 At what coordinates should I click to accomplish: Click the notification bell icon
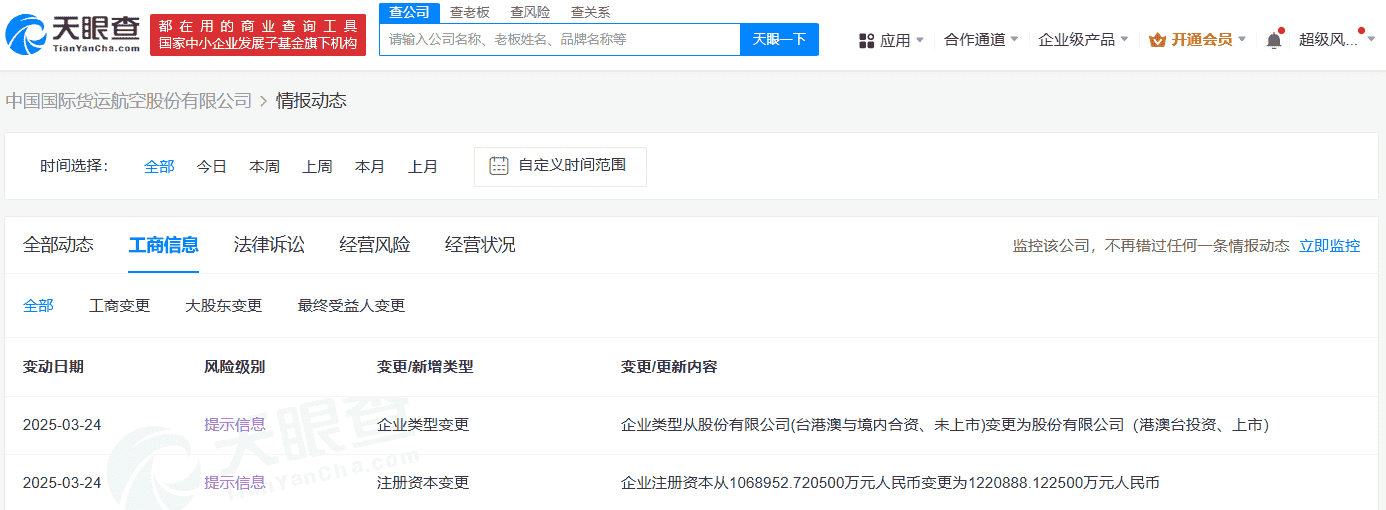click(1273, 40)
